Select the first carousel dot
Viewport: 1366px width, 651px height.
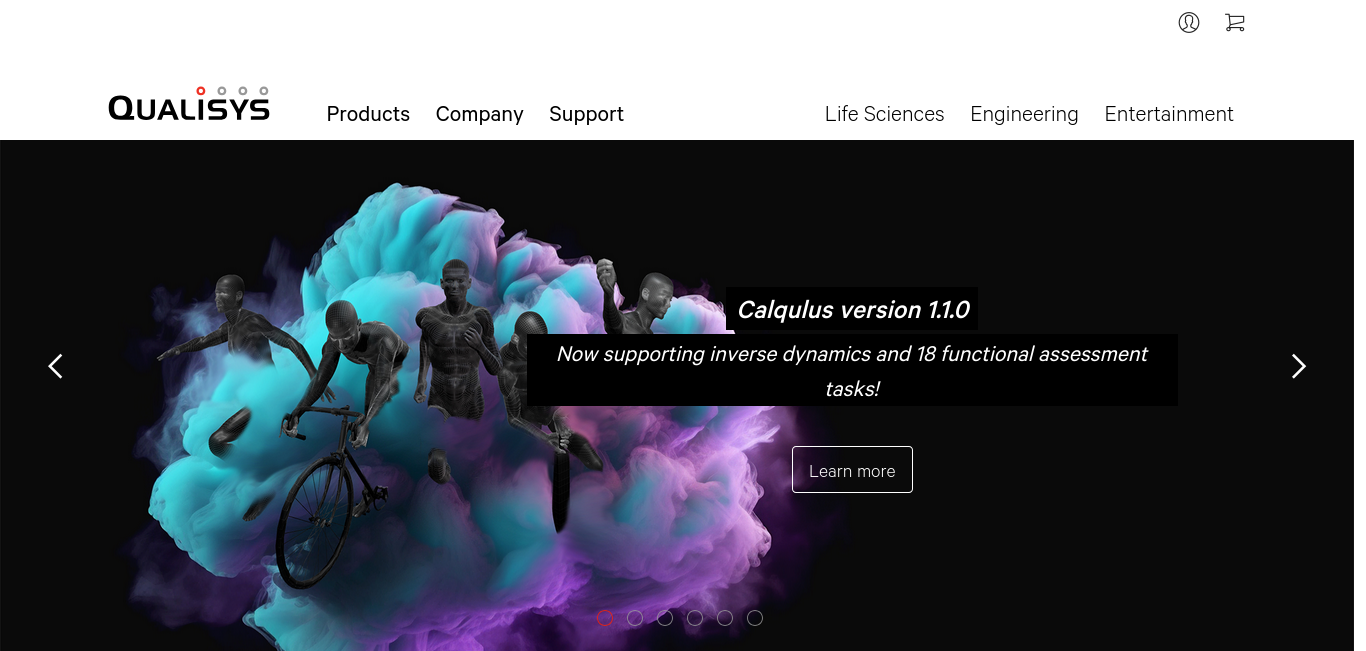(x=605, y=618)
